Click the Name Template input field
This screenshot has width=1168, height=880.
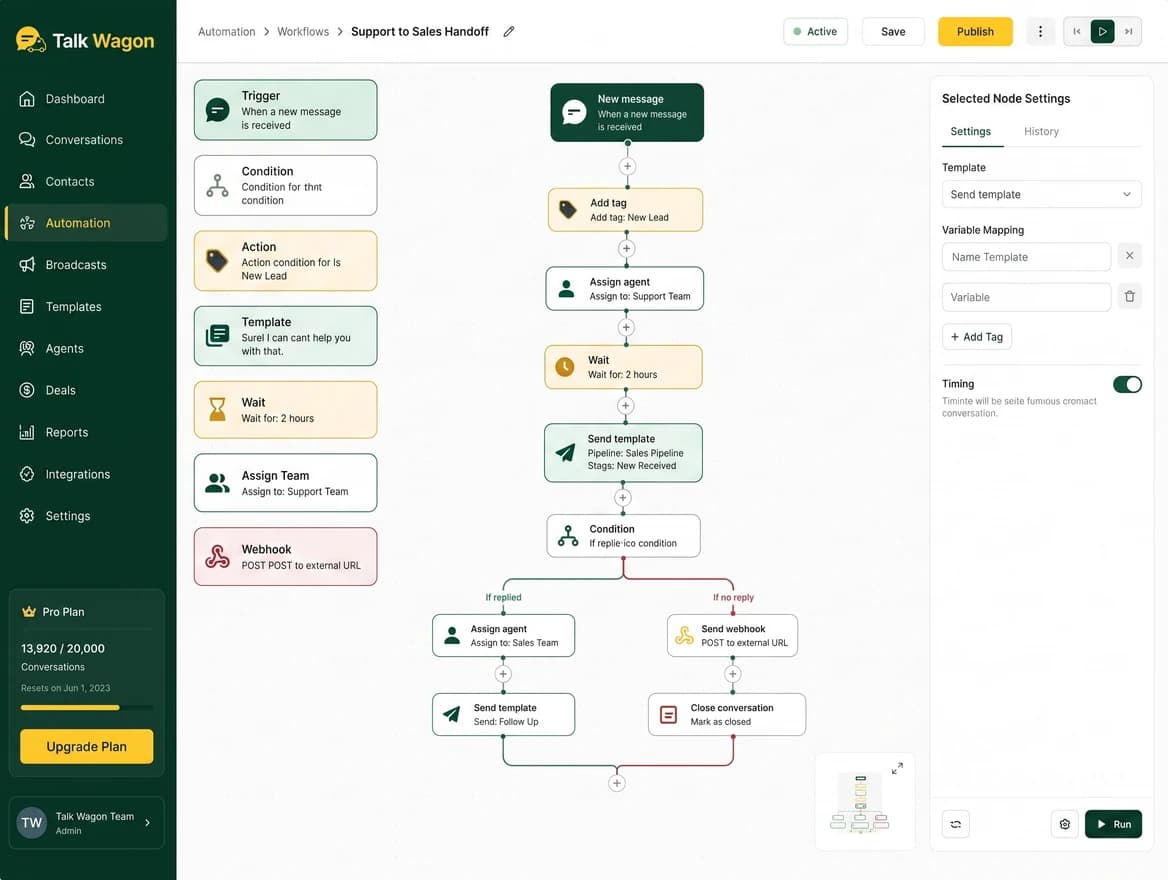pos(1026,257)
